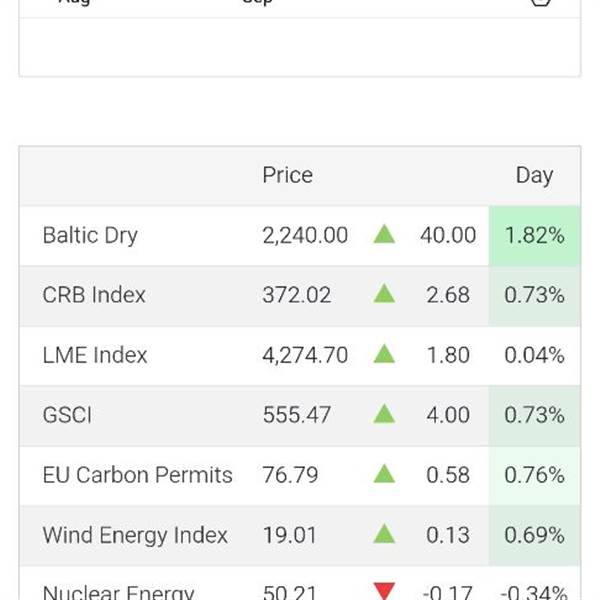Open the Baltic Dry index link
600x600 pixels.
(90, 236)
